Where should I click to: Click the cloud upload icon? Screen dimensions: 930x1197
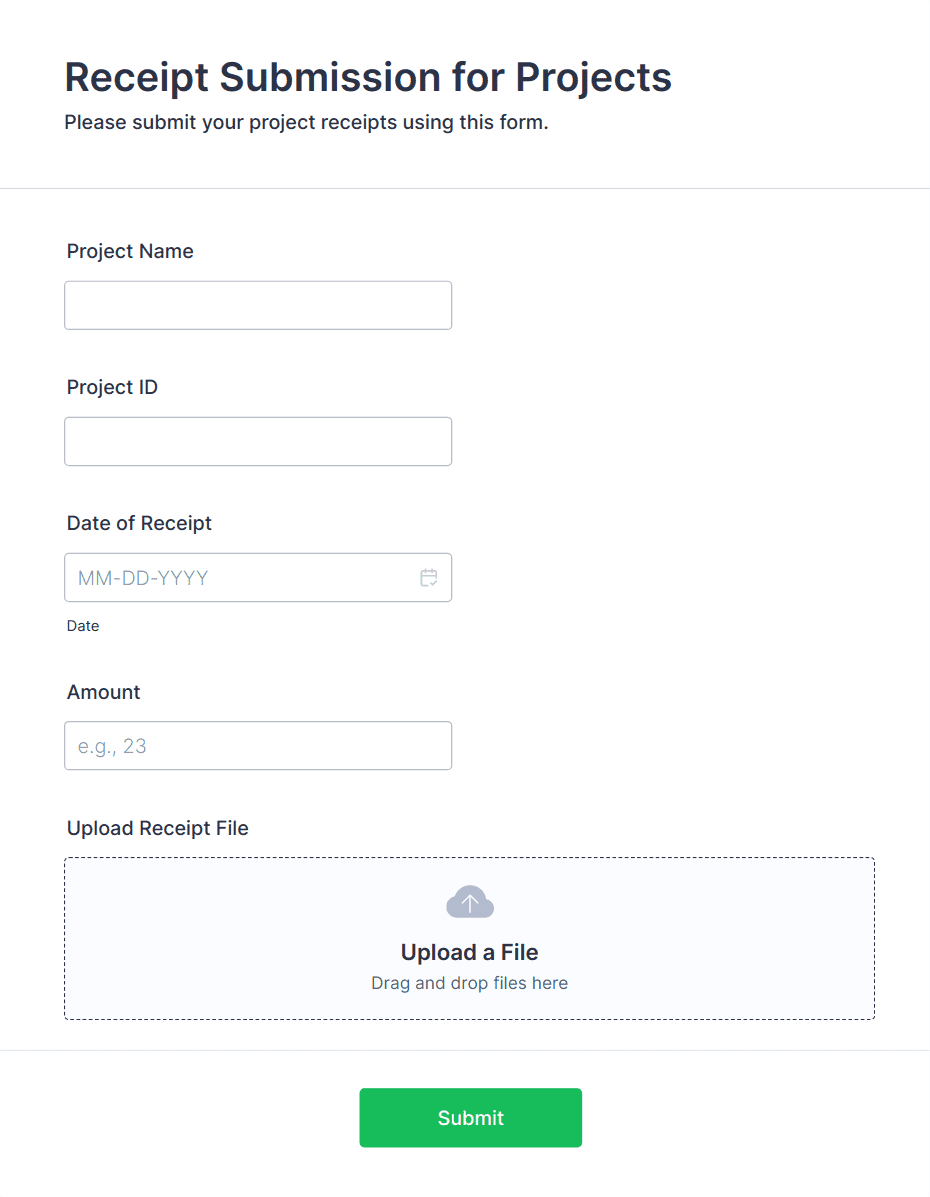point(469,902)
